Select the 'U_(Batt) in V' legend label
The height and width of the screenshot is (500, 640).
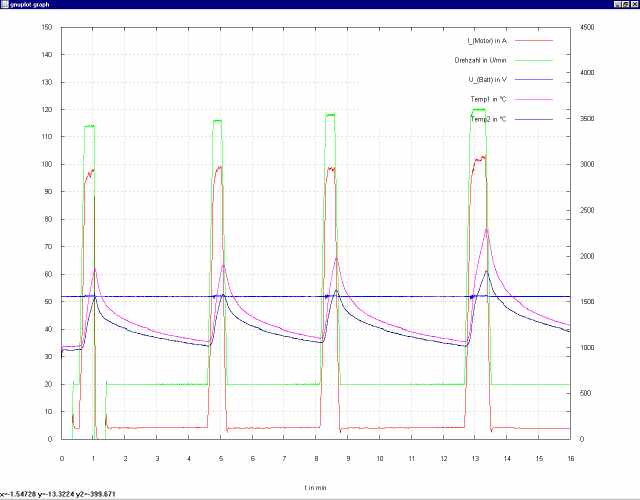click(x=488, y=80)
